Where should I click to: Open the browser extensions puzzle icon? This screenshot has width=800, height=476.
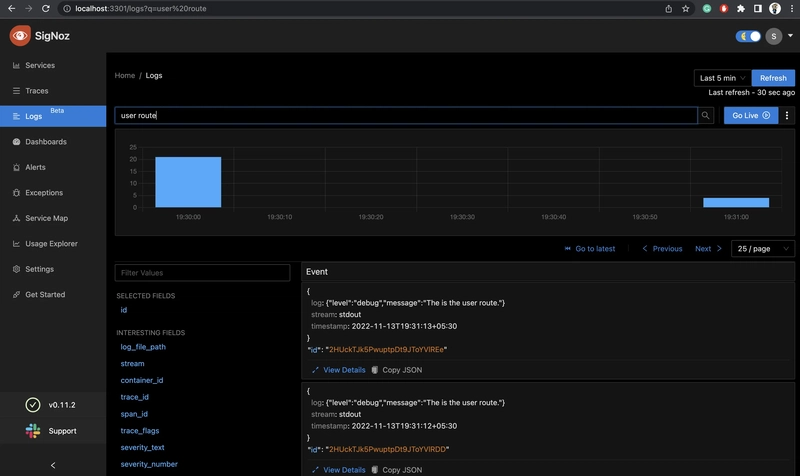741,9
